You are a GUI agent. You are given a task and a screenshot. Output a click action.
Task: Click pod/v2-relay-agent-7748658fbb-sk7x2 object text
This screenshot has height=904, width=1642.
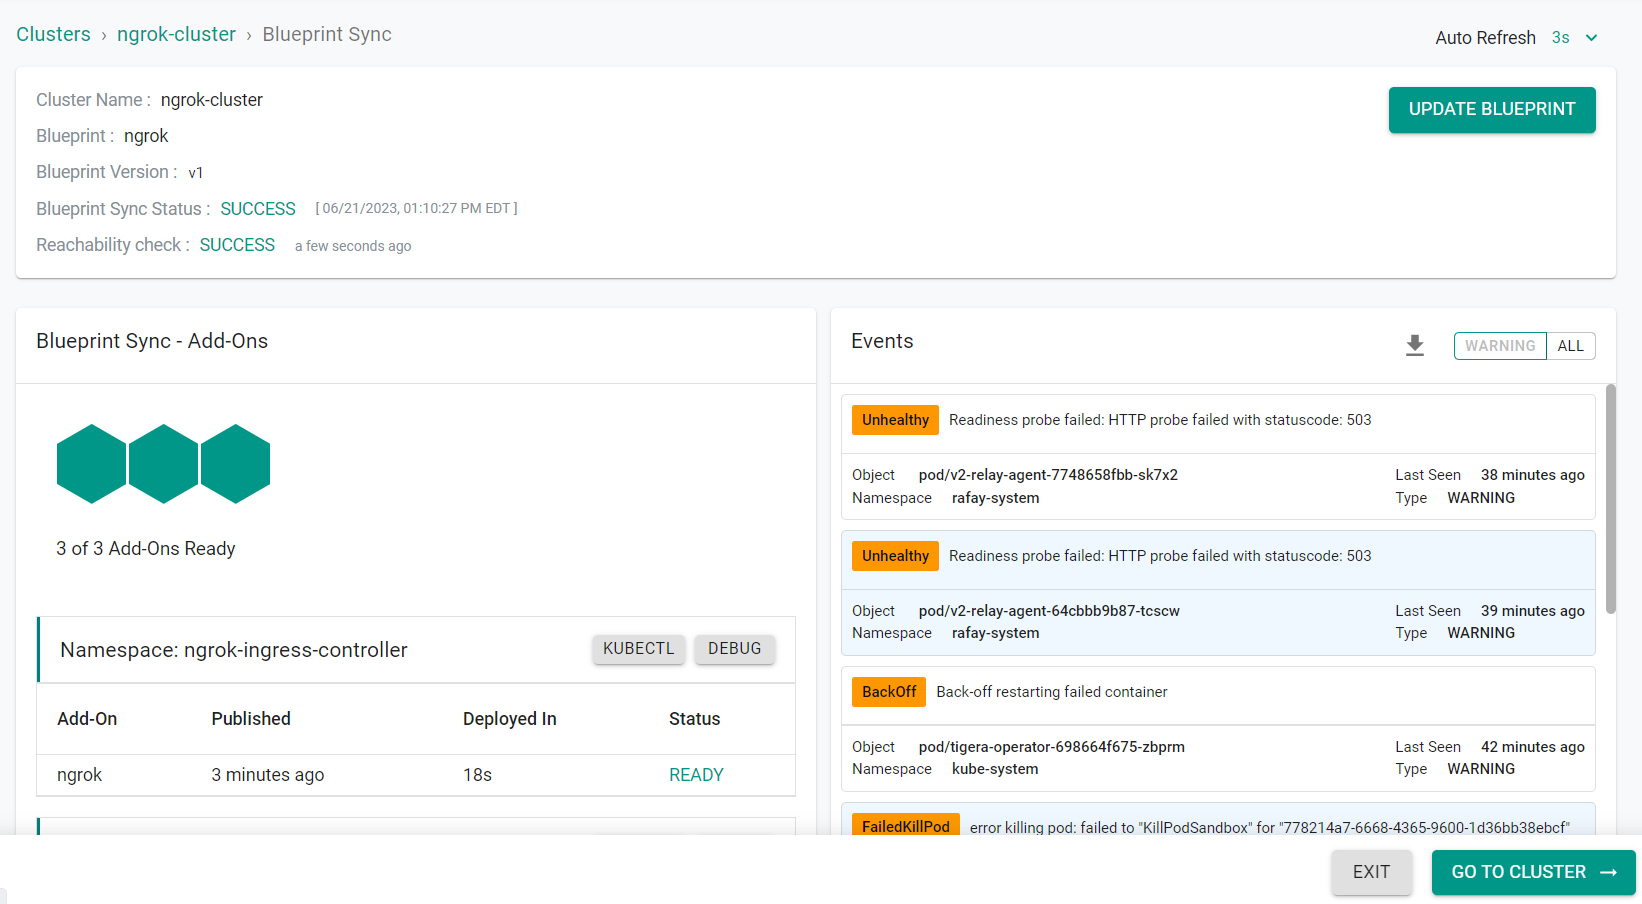point(1048,475)
